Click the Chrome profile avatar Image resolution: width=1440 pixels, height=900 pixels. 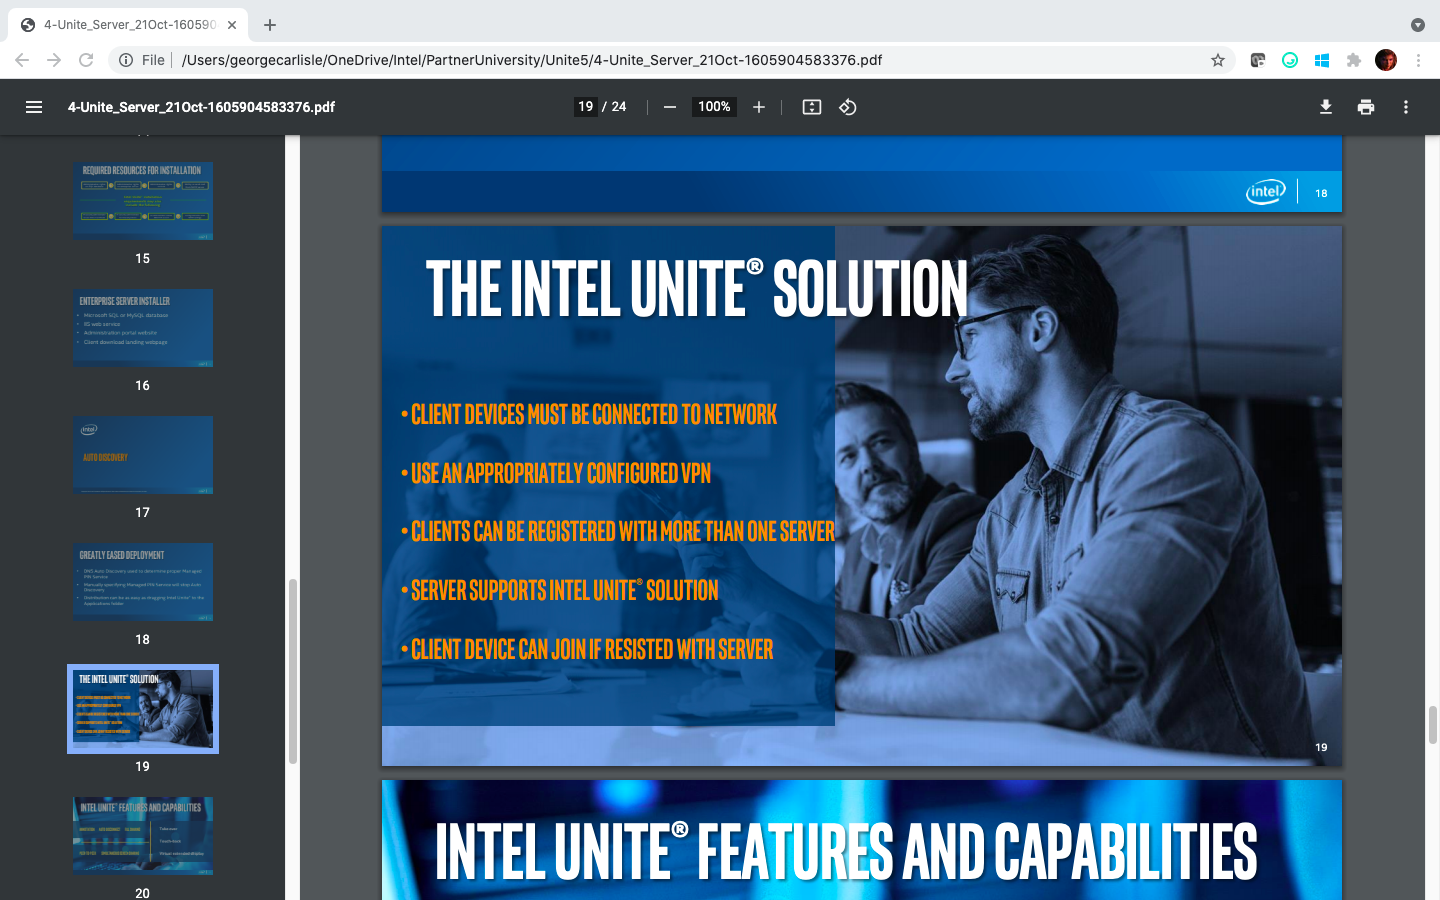tap(1385, 60)
